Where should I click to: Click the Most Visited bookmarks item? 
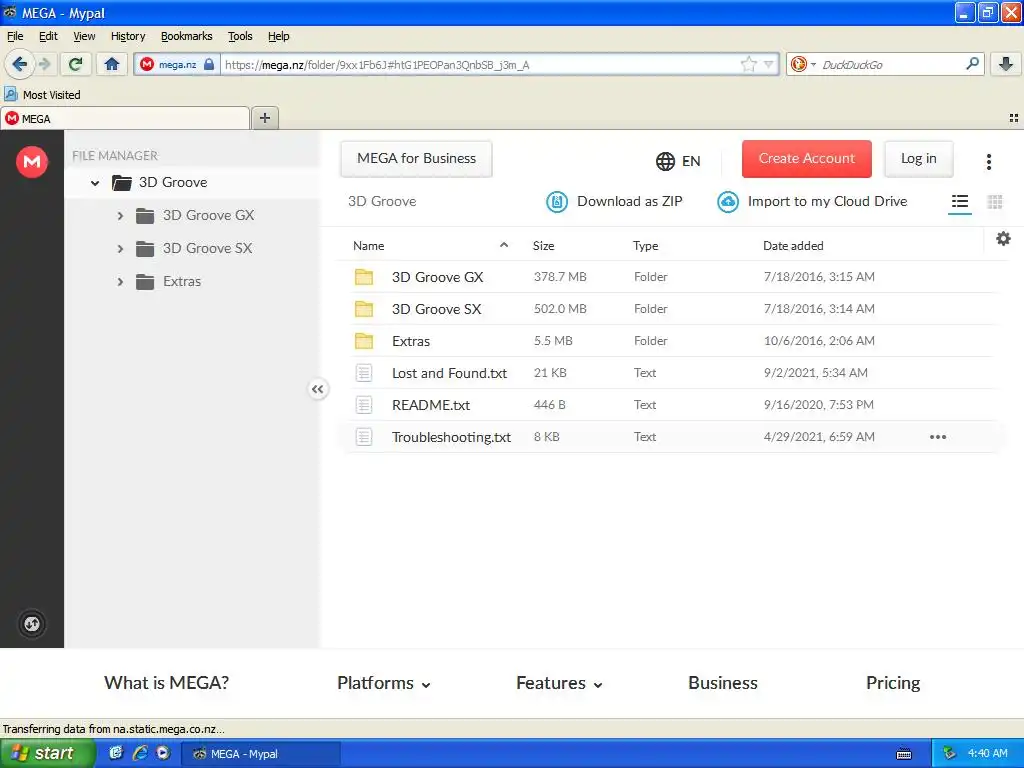pos(43,95)
